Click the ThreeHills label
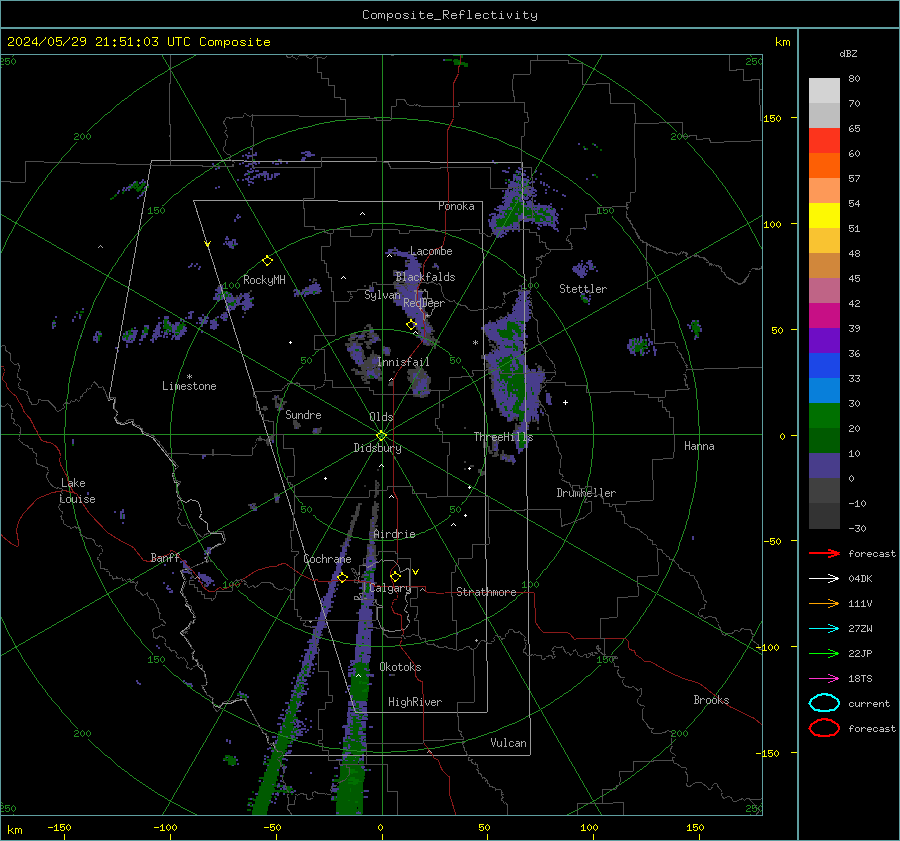900x841 pixels. (503, 437)
